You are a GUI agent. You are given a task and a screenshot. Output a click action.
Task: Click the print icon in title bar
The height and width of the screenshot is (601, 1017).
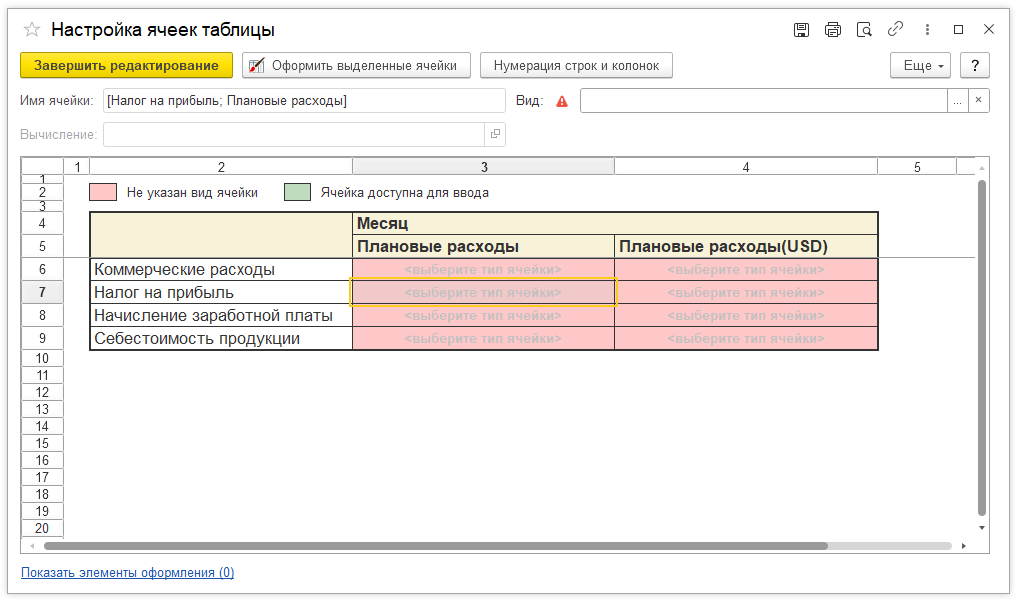(x=833, y=30)
